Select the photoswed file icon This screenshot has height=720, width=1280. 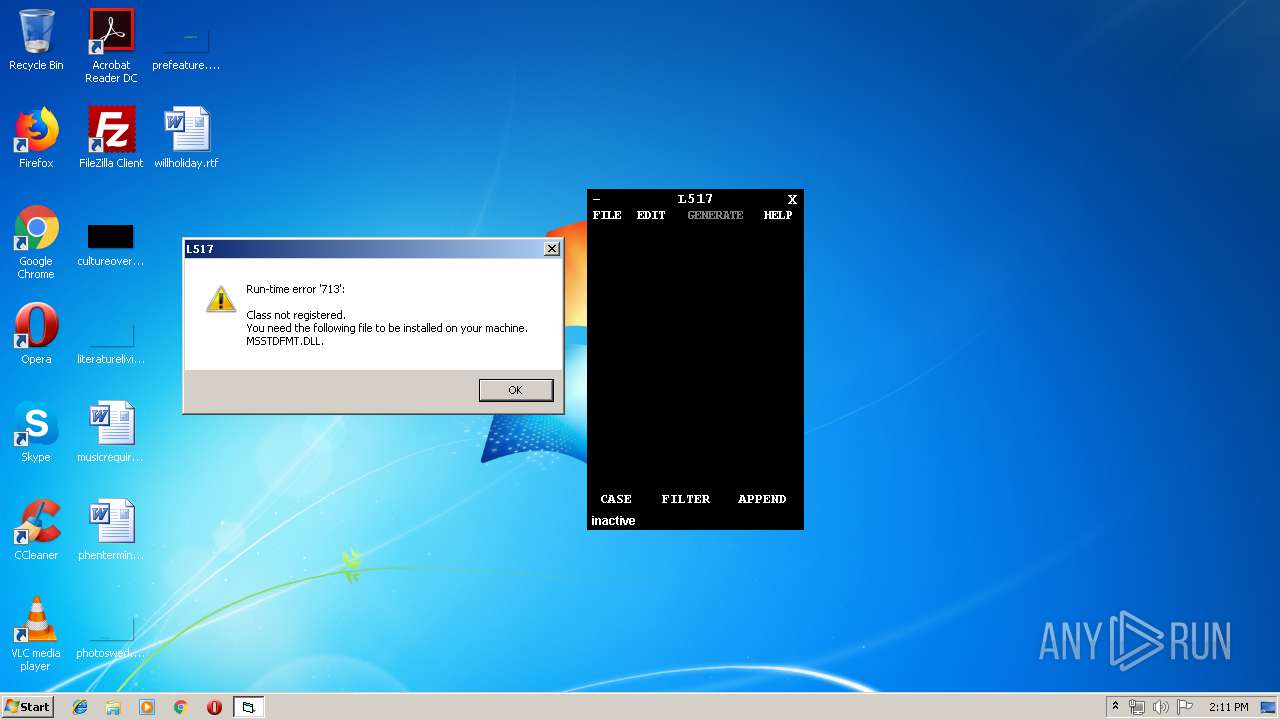(x=111, y=636)
